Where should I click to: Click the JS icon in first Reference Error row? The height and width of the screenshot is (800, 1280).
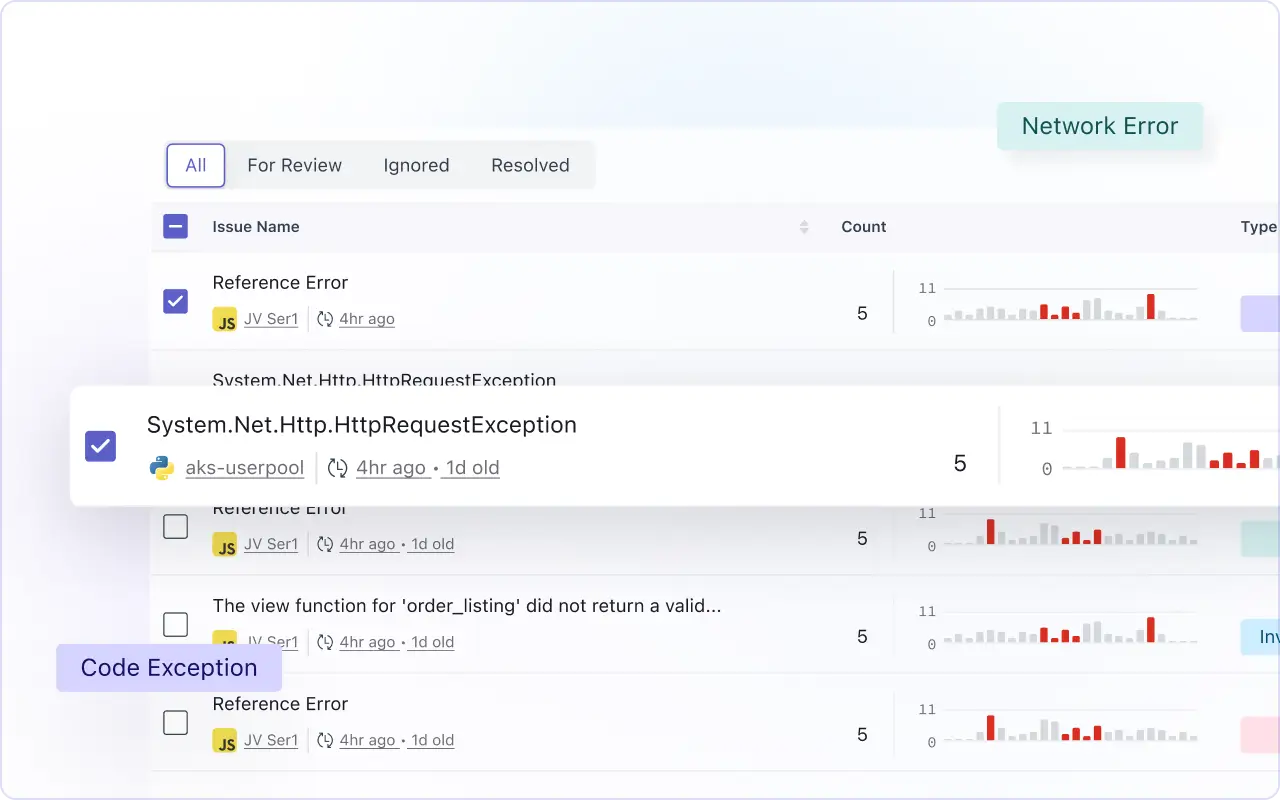(225, 320)
